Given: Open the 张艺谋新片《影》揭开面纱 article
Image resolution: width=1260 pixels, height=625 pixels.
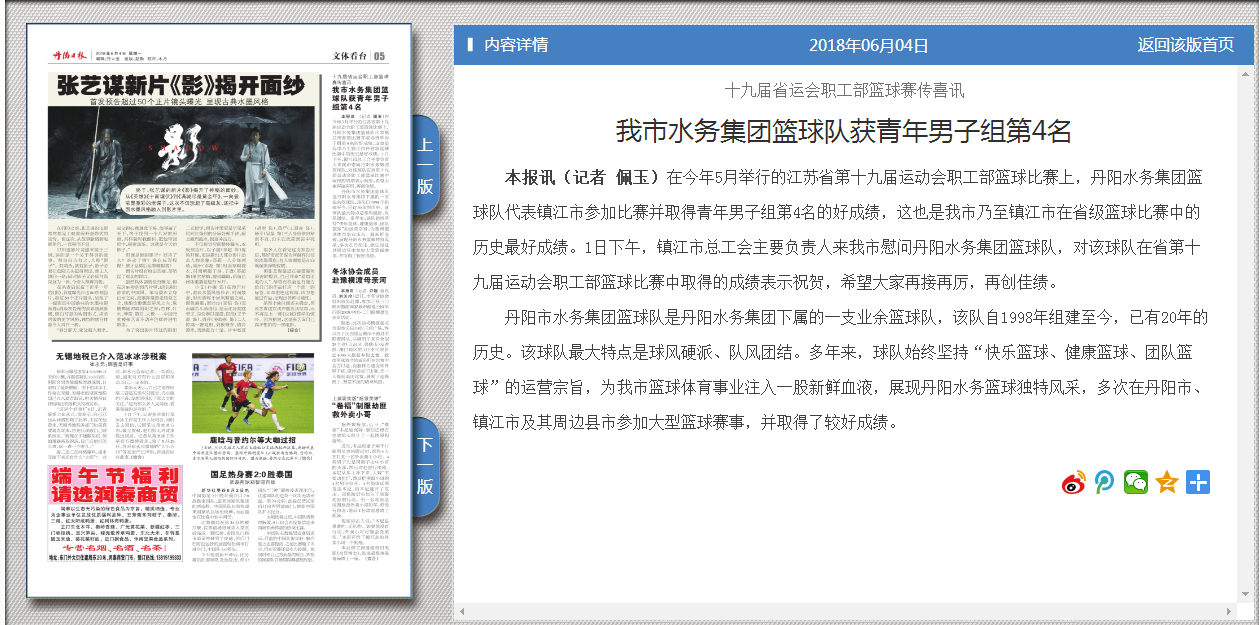Looking at the screenshot, I should [180, 87].
